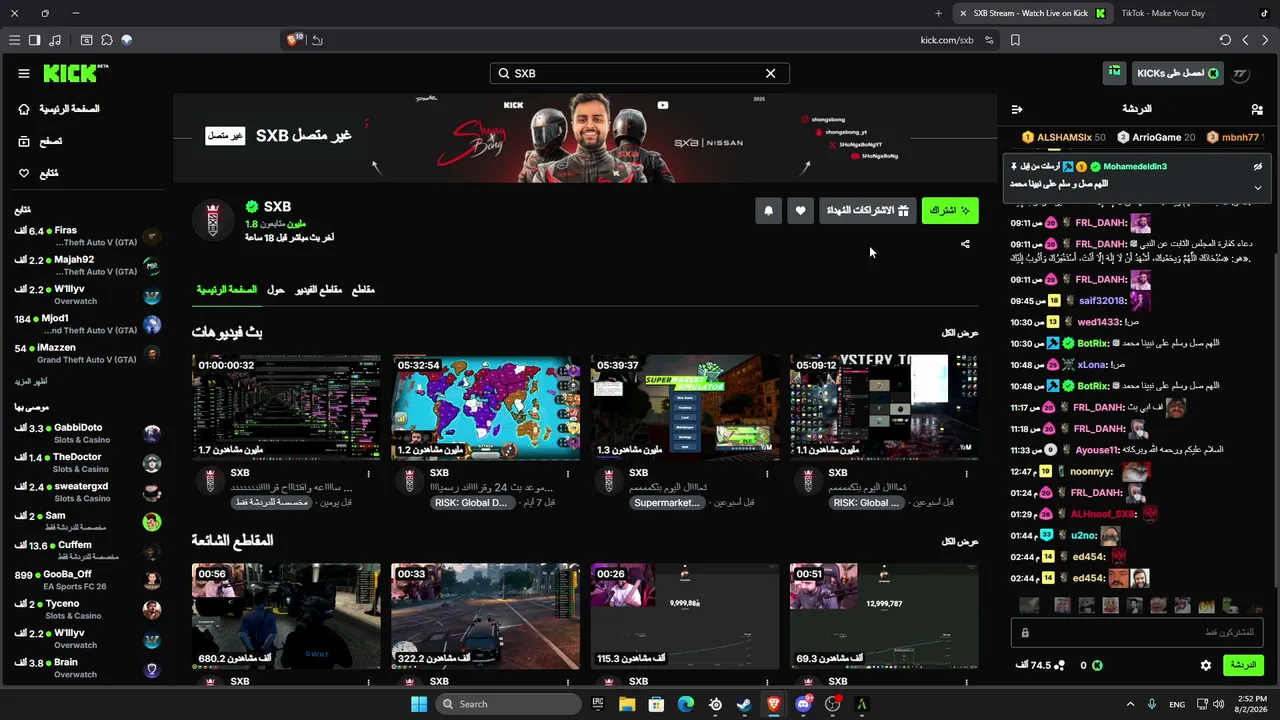The width and height of the screenshot is (1280, 720).
Task: Open the Kick shop icon in the header
Action: pos(1114,72)
